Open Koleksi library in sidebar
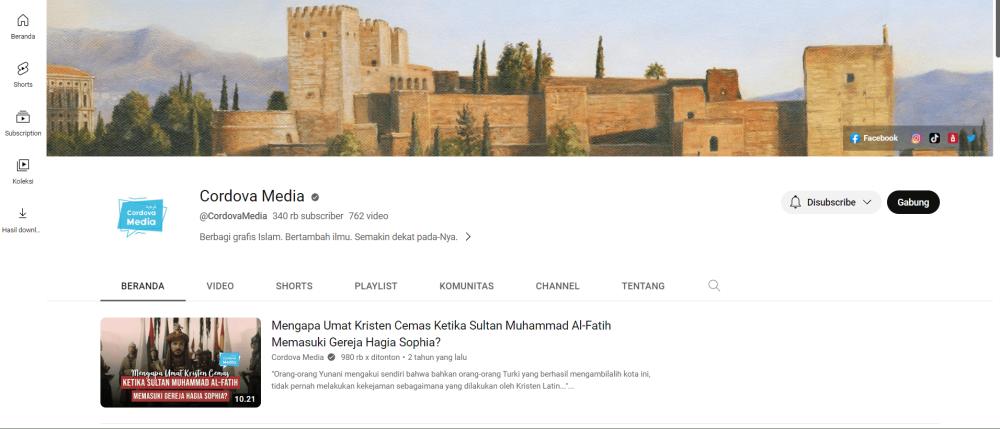The width and height of the screenshot is (1000, 429). (x=23, y=171)
